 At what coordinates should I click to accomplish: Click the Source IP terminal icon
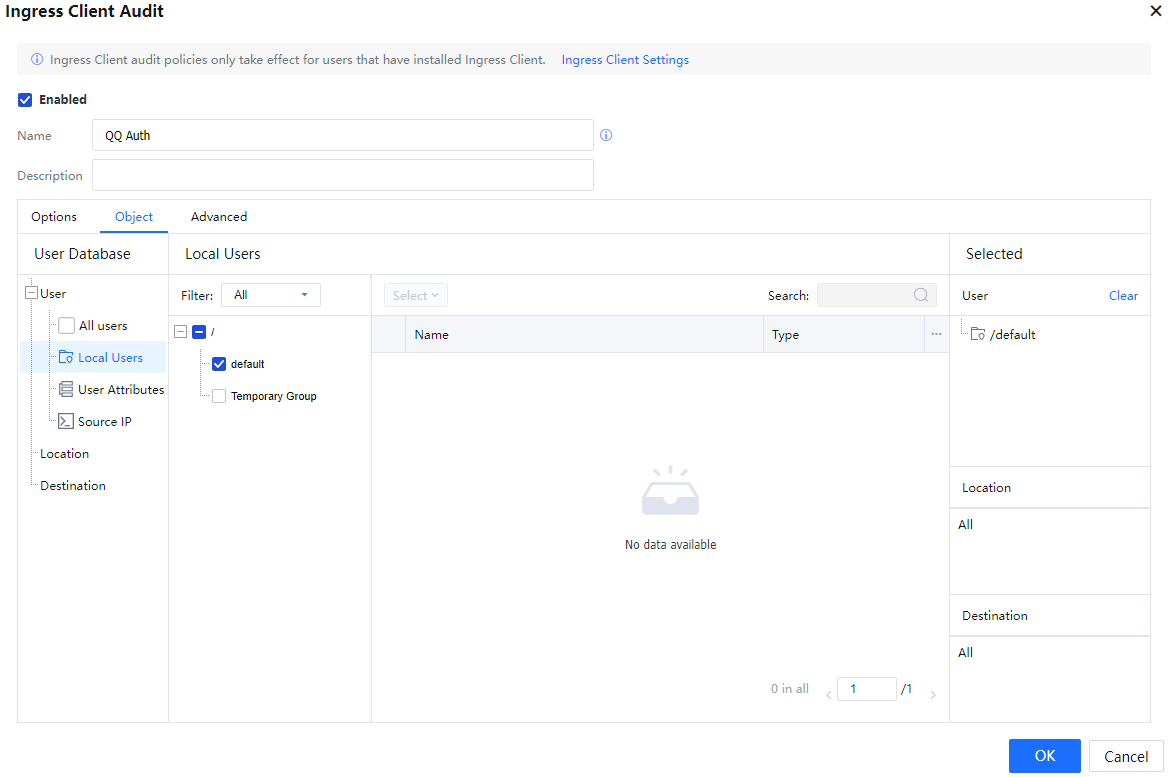66,422
